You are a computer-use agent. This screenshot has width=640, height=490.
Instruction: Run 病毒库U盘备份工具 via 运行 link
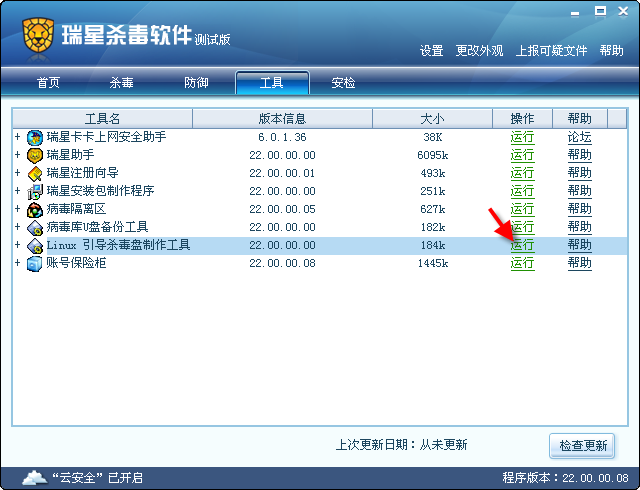click(522, 227)
